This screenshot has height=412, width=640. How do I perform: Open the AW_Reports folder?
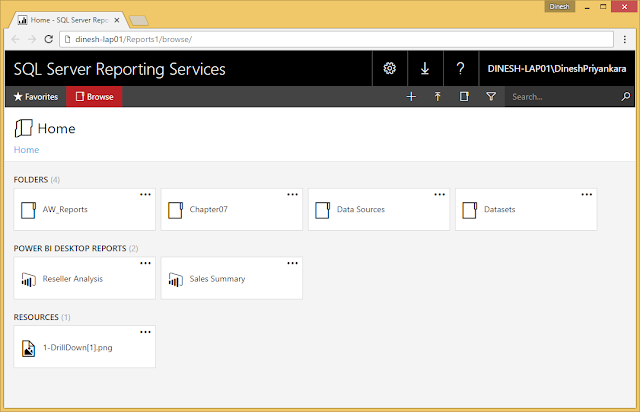coord(84,209)
